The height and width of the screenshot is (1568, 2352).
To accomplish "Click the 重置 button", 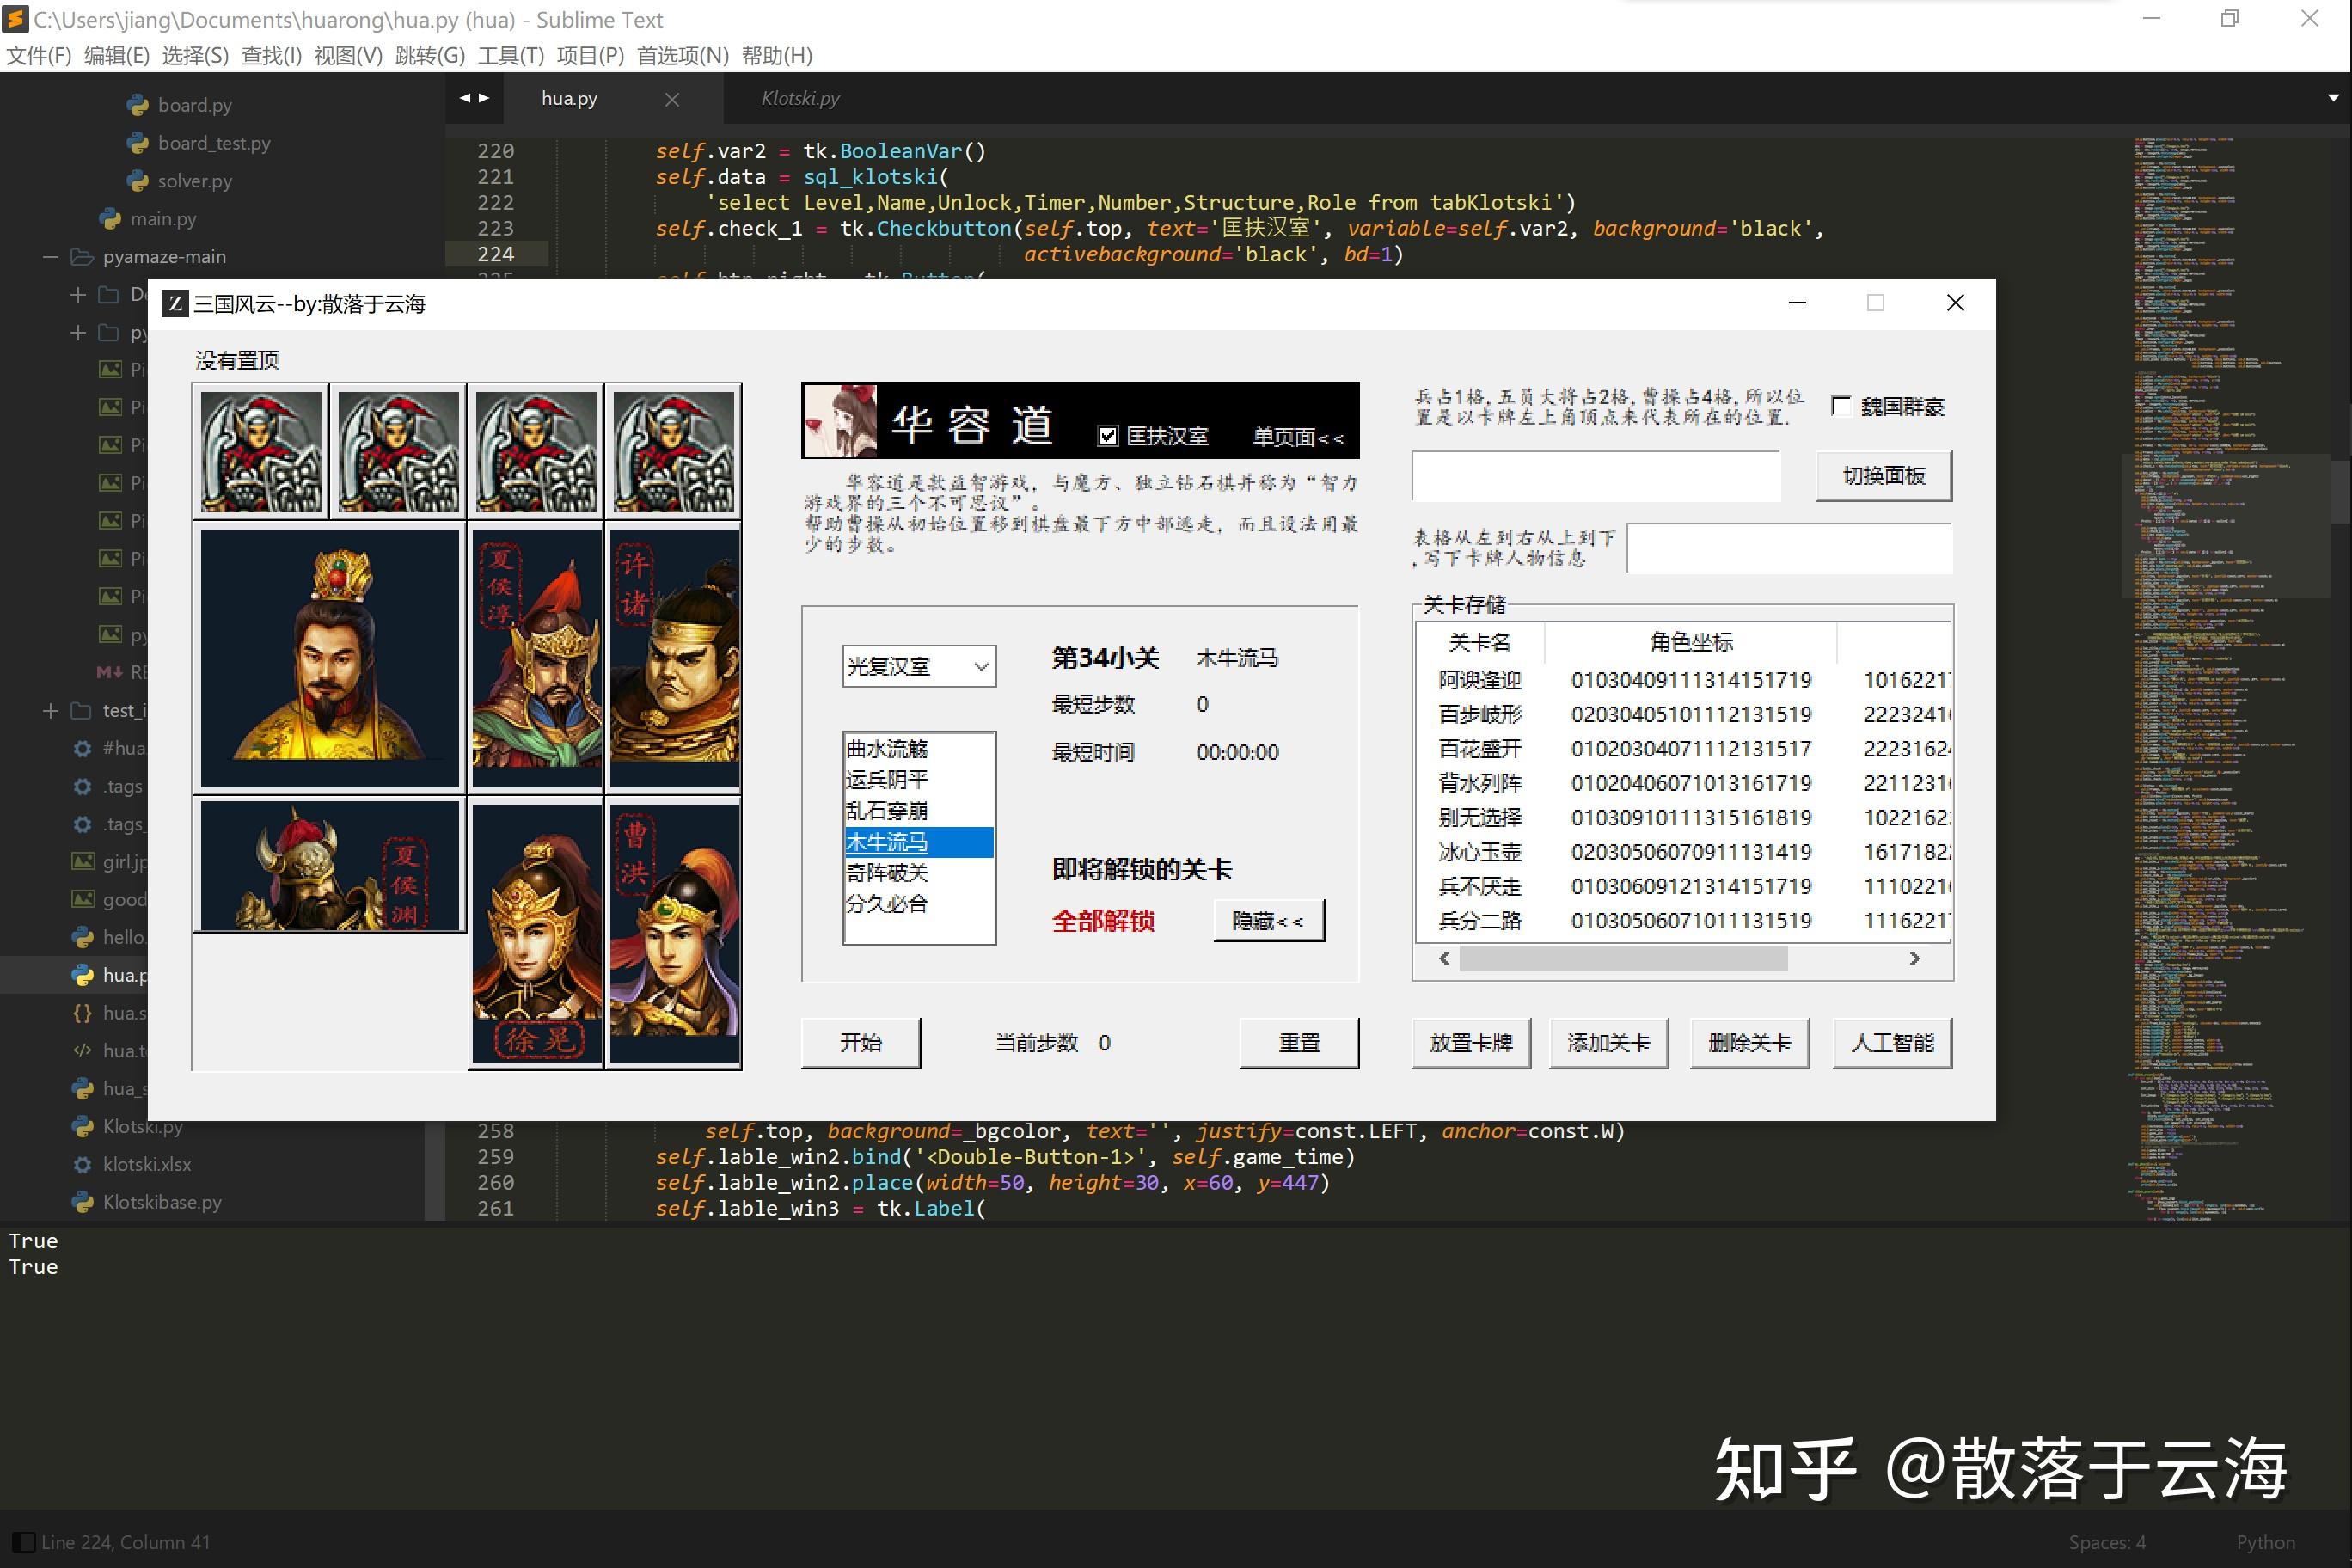I will coord(1299,1043).
